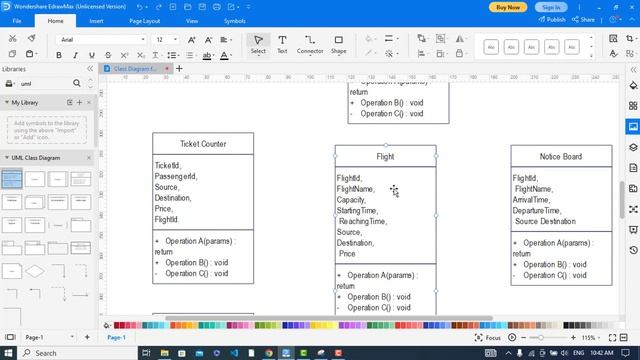Click the Flight class title
Image resolution: width=640 pixels, height=360 pixels.
pos(385,156)
